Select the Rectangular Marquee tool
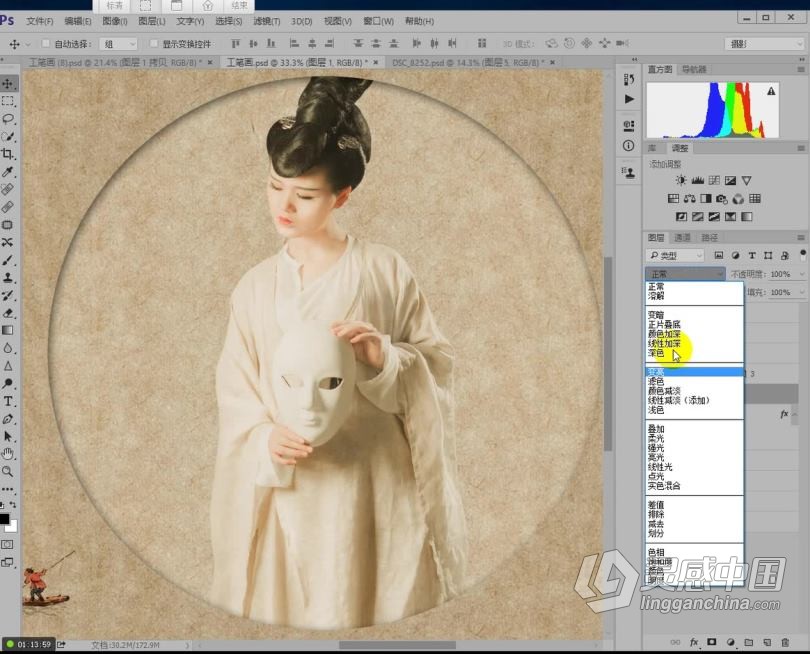810x654 pixels. tap(8, 101)
